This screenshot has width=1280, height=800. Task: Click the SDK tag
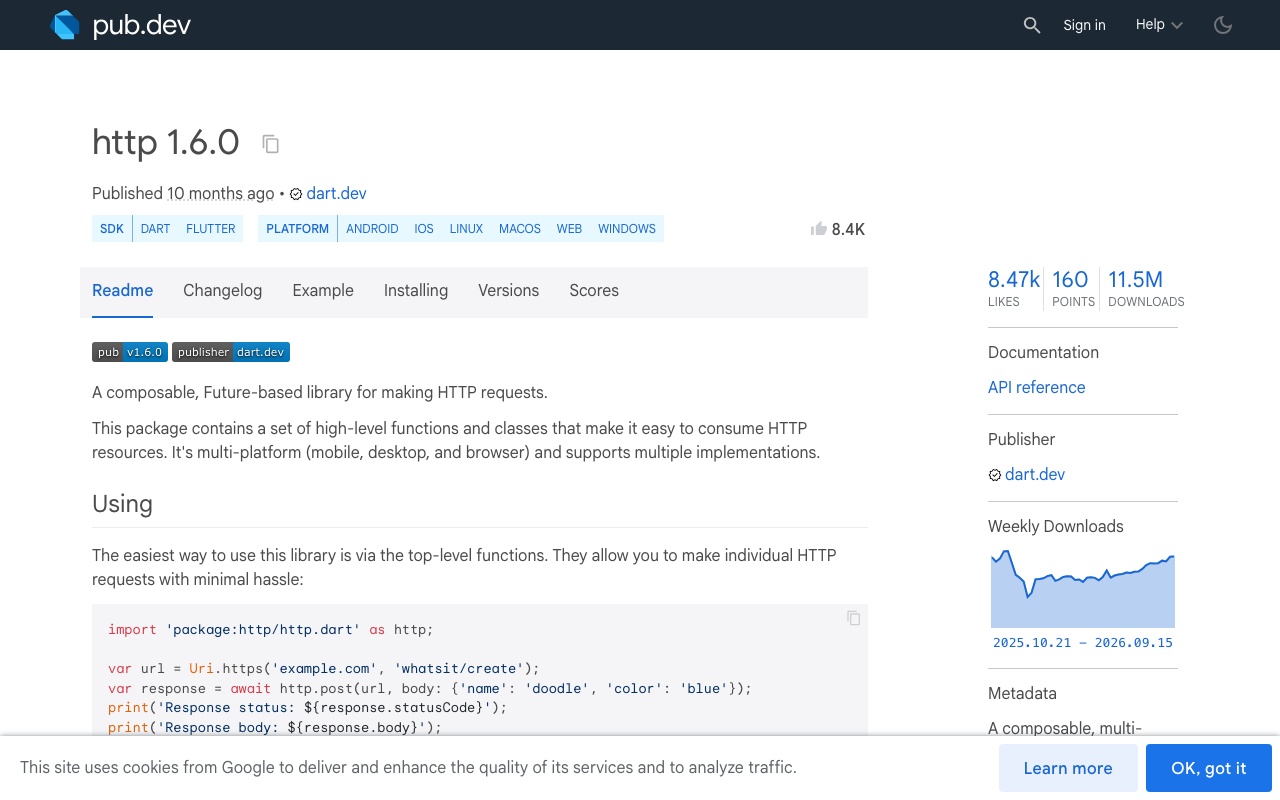pos(112,229)
